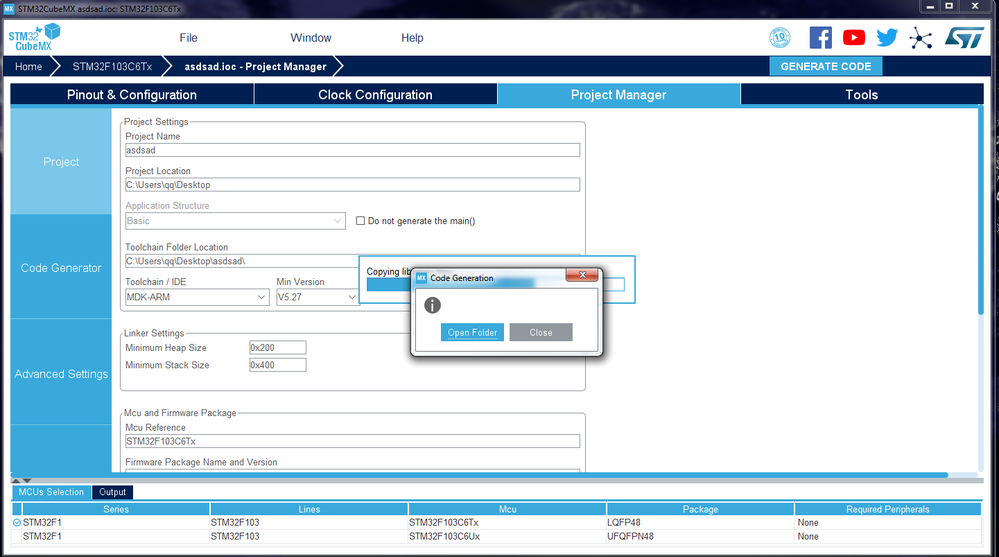Click the Minimum Heap Size field

(277, 347)
